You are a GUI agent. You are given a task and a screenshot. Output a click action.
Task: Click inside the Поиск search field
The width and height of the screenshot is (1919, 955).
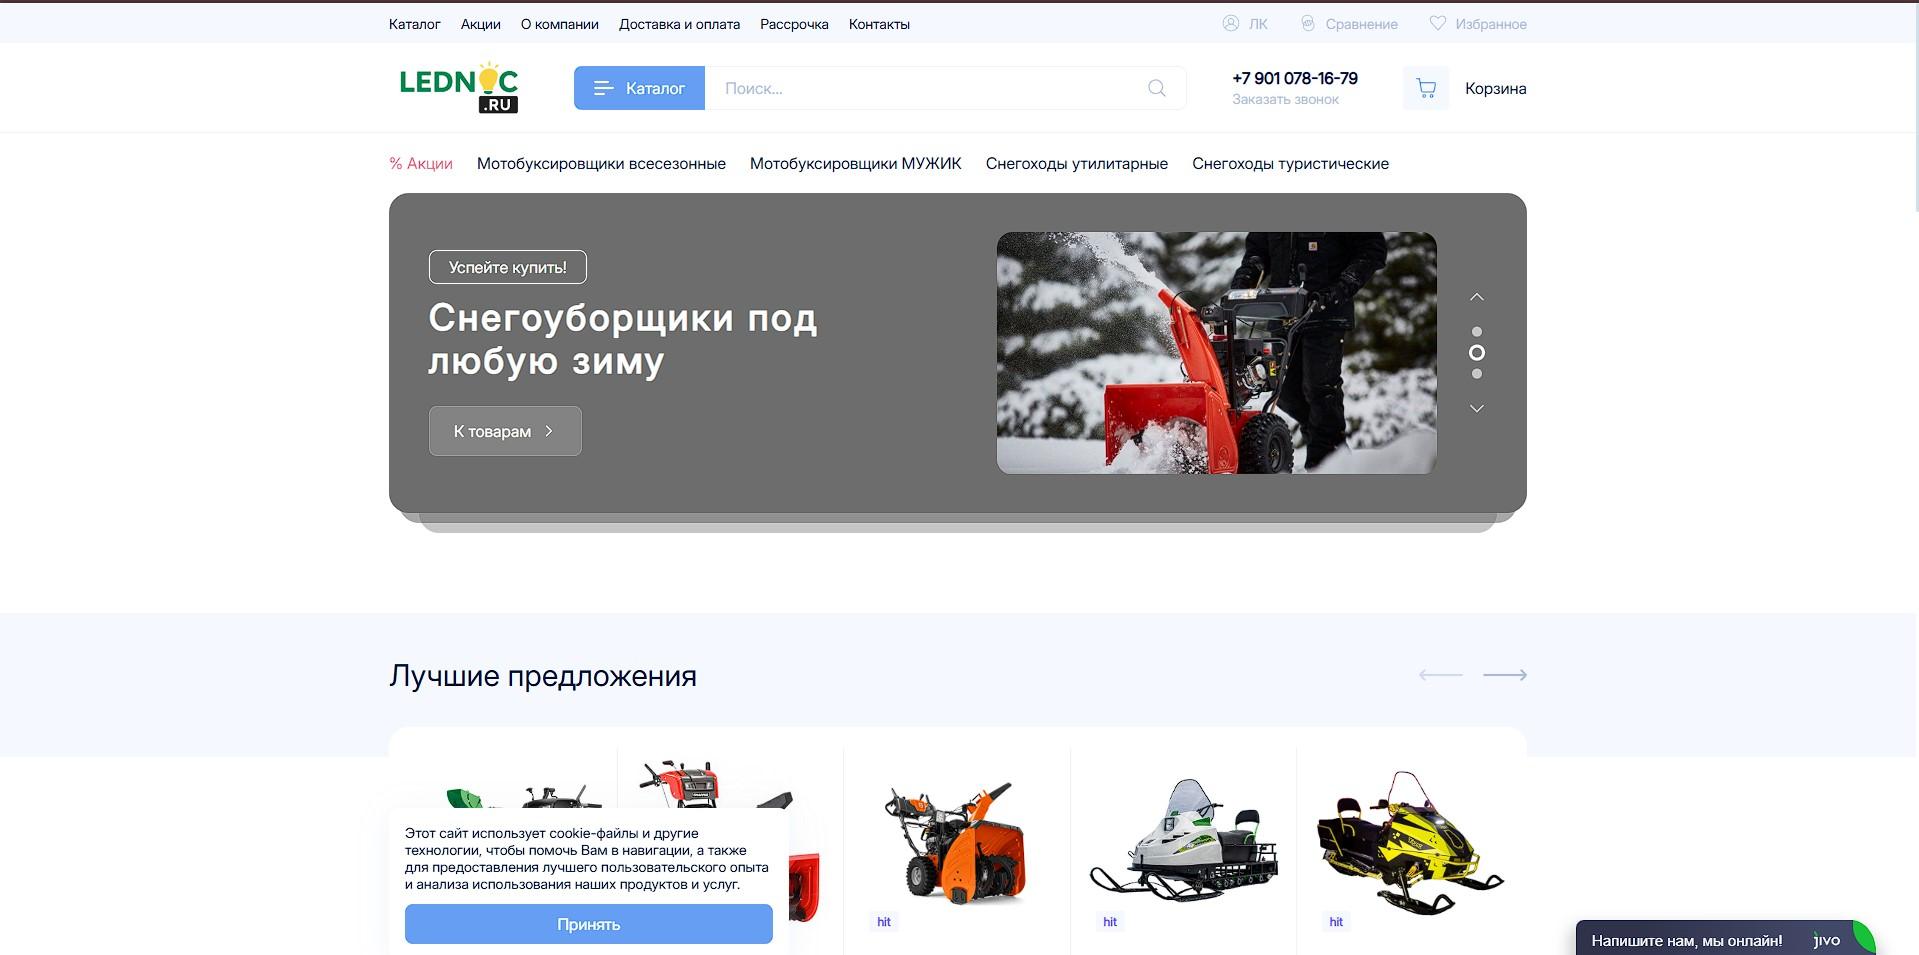click(900, 88)
